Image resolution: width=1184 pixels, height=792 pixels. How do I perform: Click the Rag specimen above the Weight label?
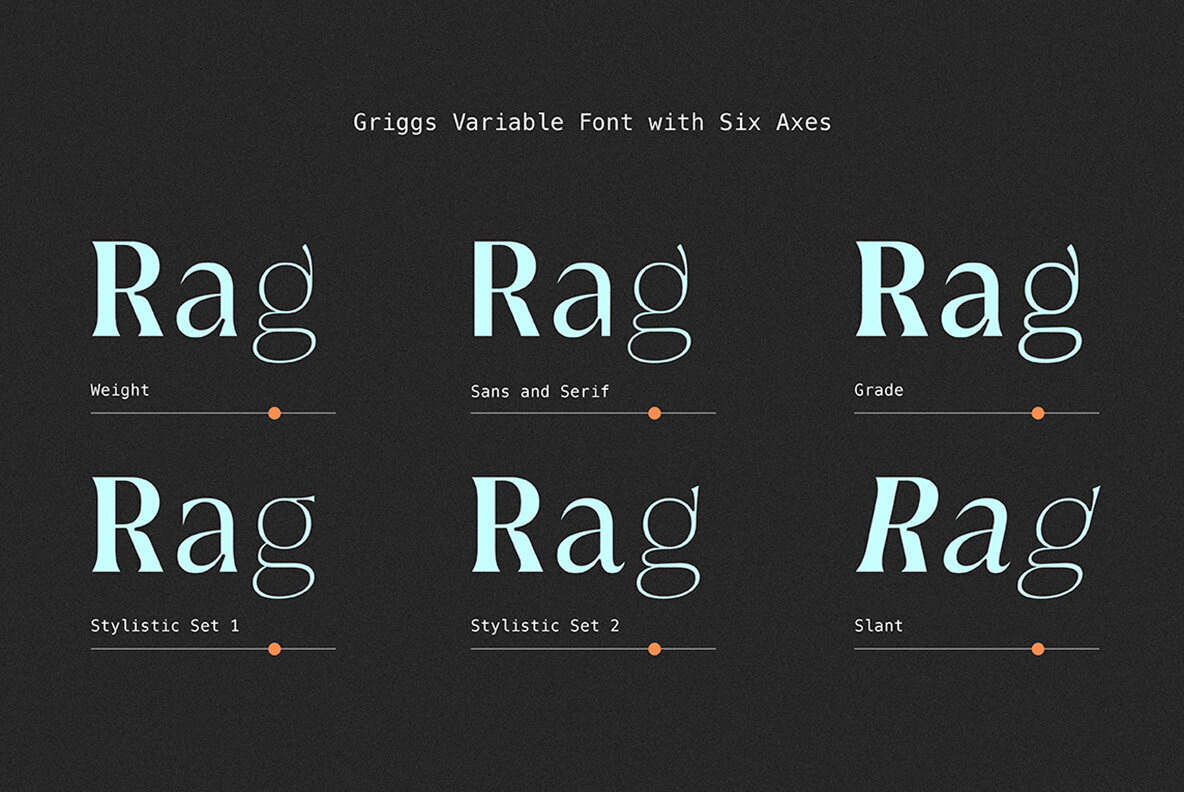(204, 298)
